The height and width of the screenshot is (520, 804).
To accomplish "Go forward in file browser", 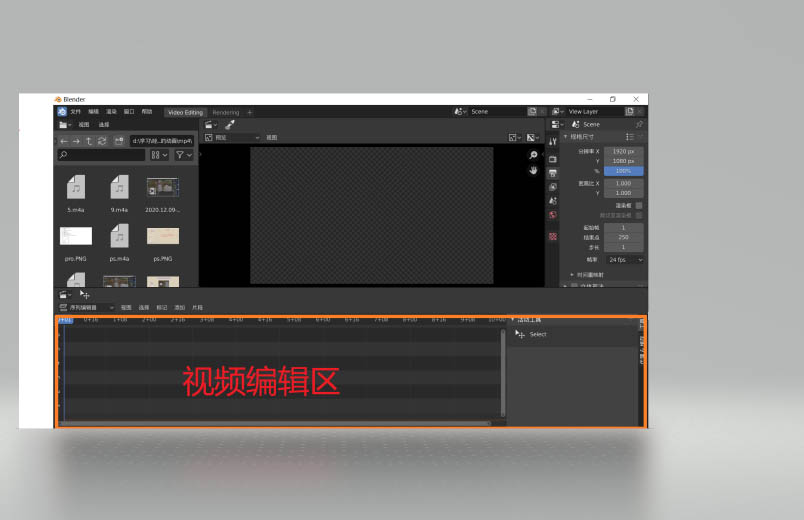I will (x=76, y=141).
